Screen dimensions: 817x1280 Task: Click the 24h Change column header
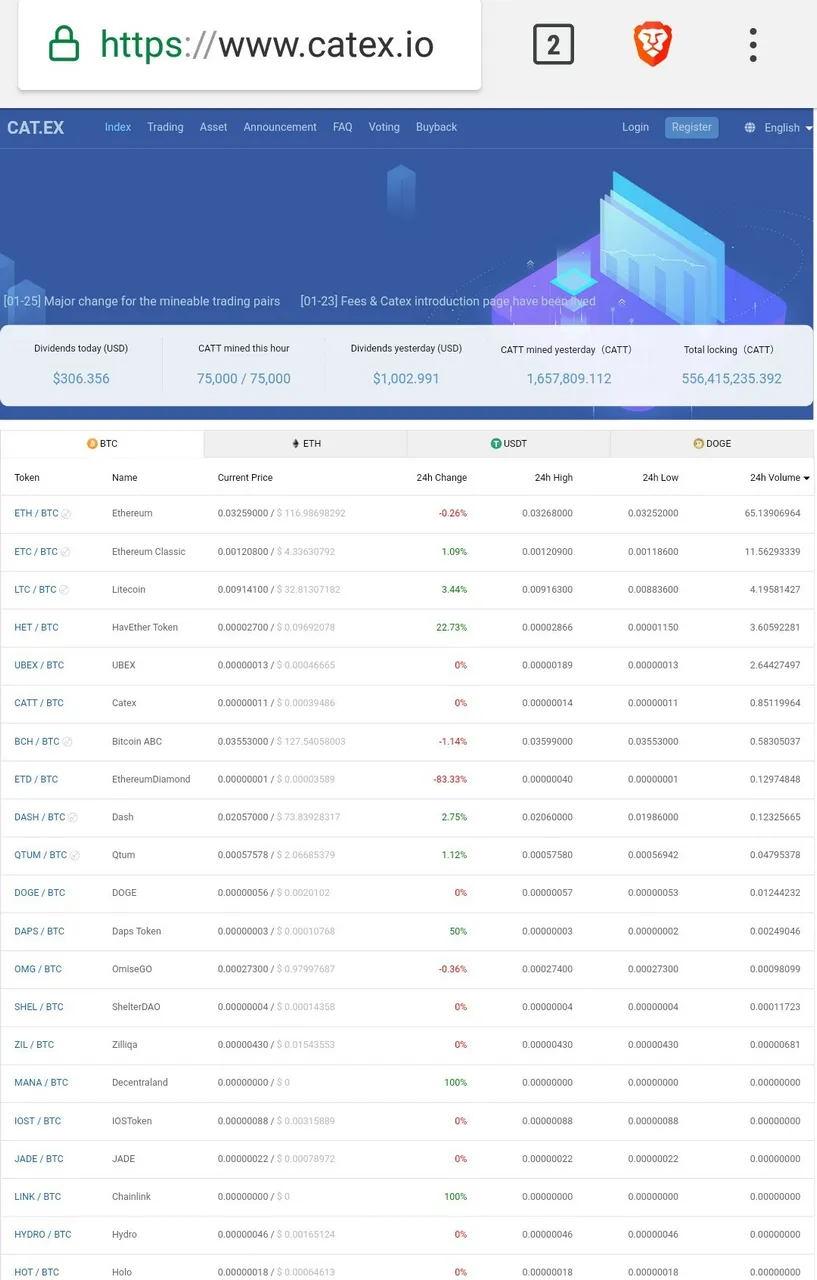tap(442, 478)
